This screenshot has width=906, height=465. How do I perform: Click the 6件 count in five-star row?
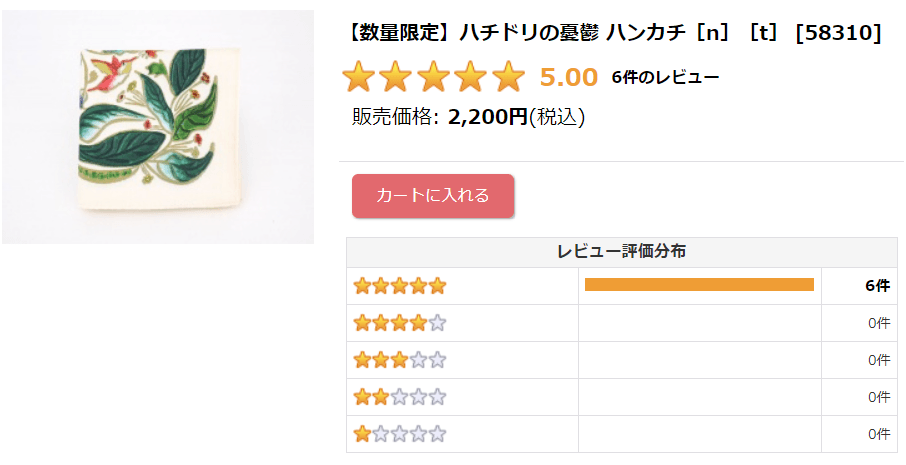tap(877, 286)
